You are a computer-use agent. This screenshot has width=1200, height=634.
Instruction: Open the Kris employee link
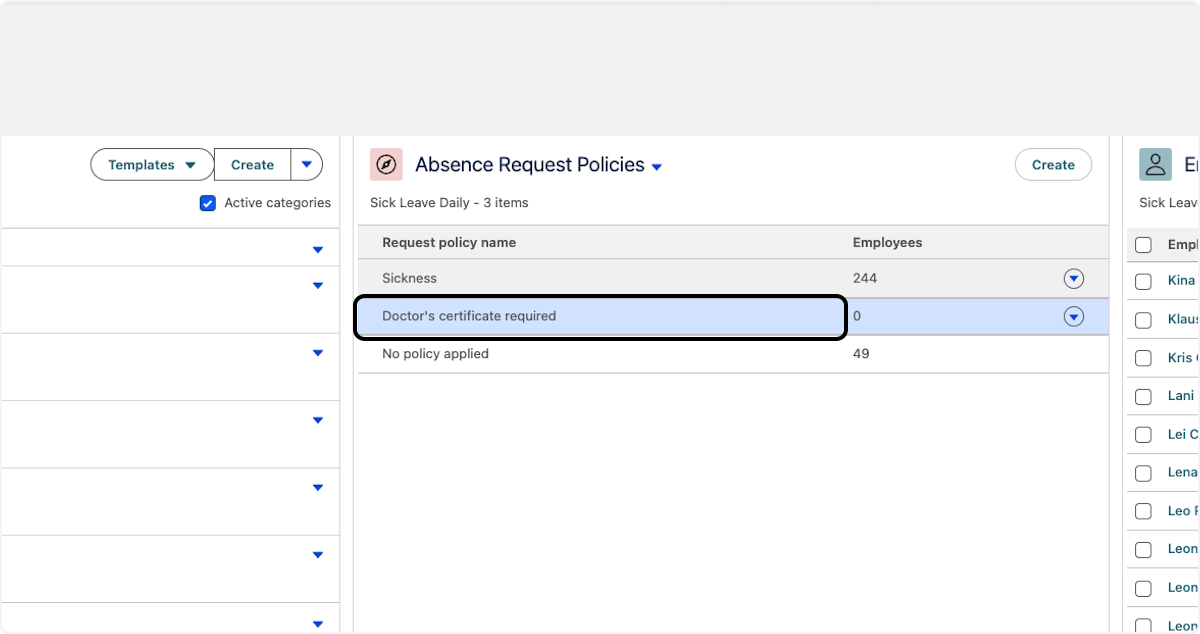1181,358
